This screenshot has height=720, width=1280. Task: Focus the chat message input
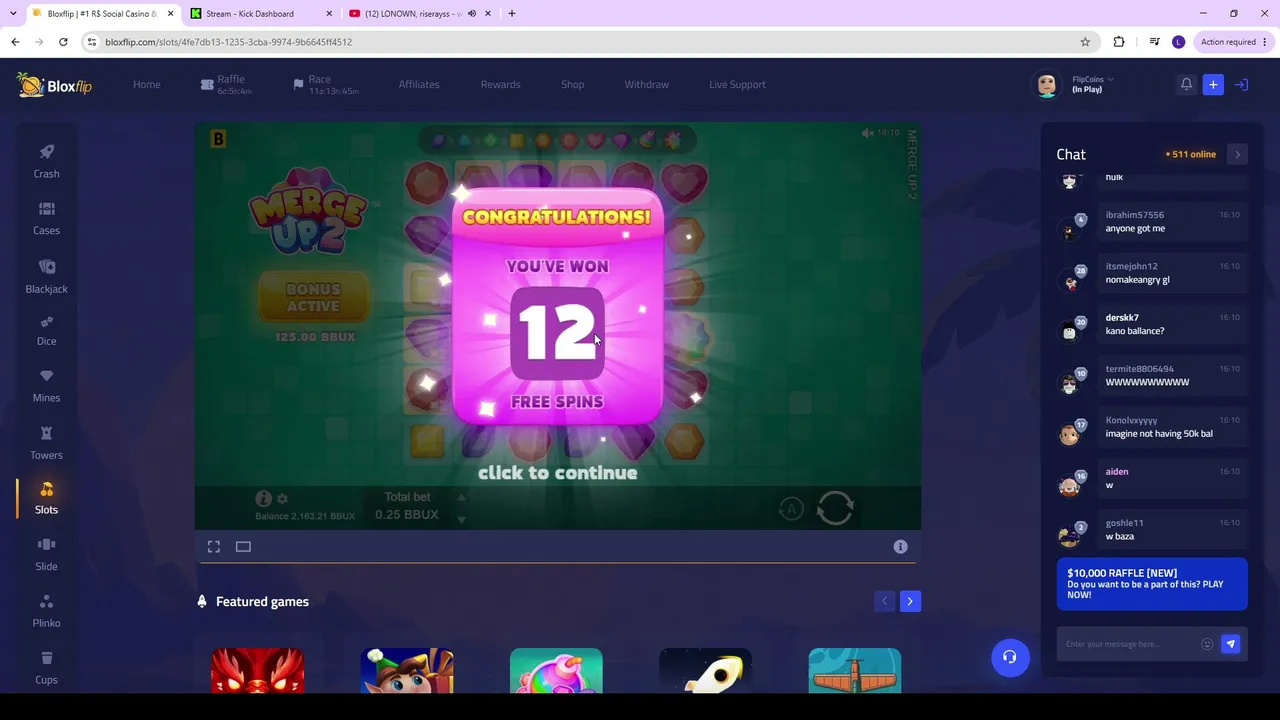tap(1128, 644)
